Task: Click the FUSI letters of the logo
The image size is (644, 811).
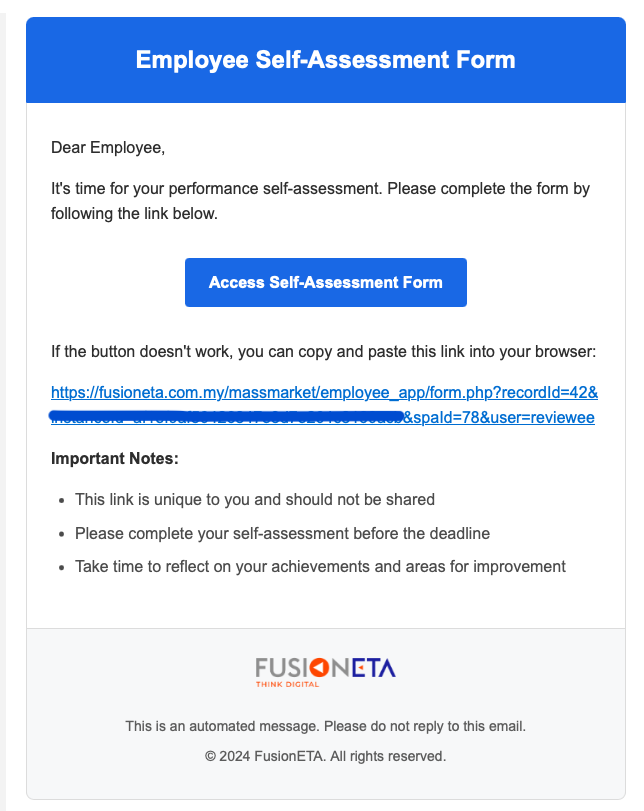Action: tap(281, 667)
